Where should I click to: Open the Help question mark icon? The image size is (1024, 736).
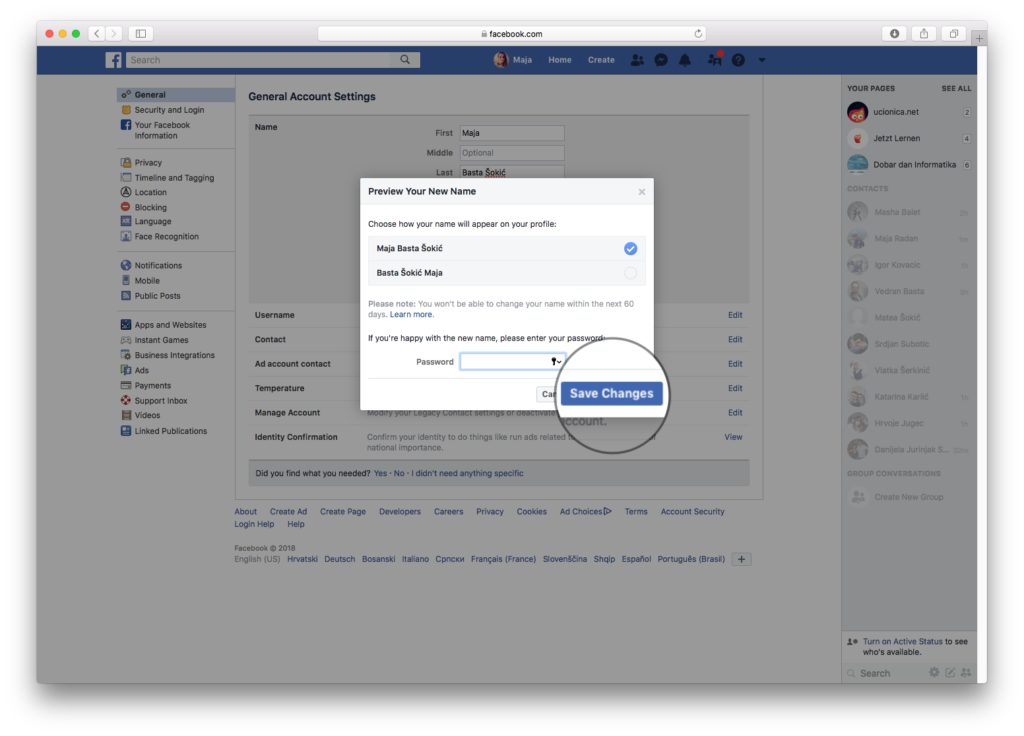pyautogui.click(x=738, y=60)
